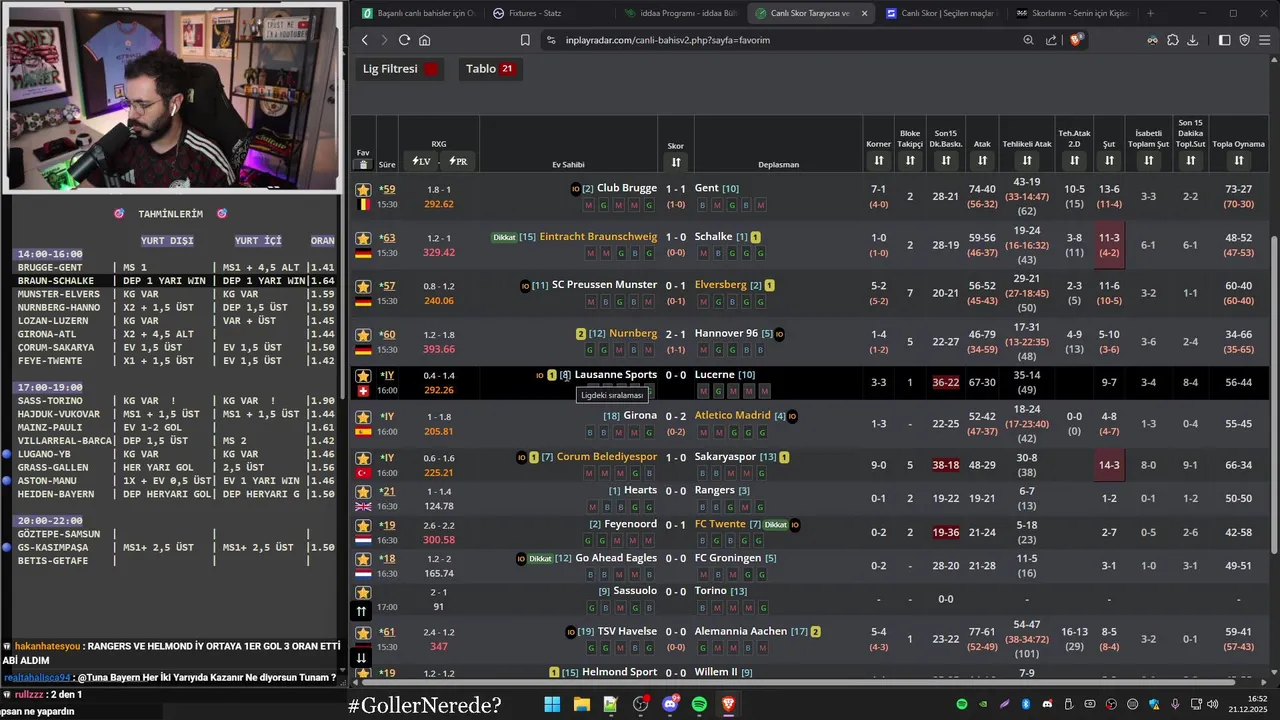Open Discord taskbar icon
1280x720 pixels.
670,705
